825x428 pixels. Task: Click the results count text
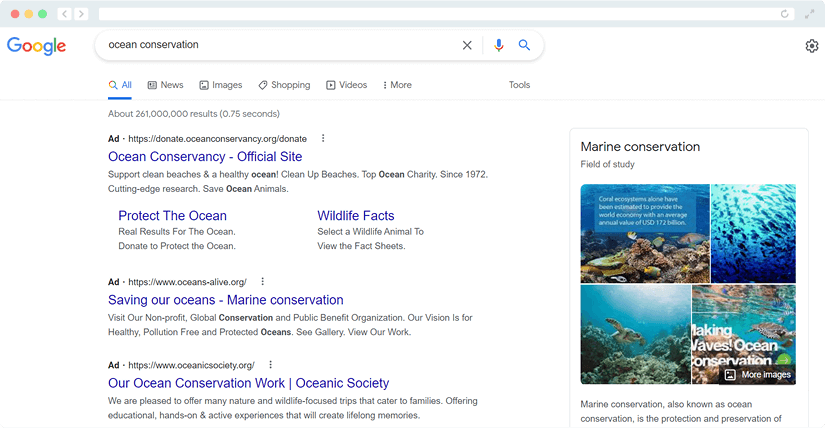pos(194,114)
